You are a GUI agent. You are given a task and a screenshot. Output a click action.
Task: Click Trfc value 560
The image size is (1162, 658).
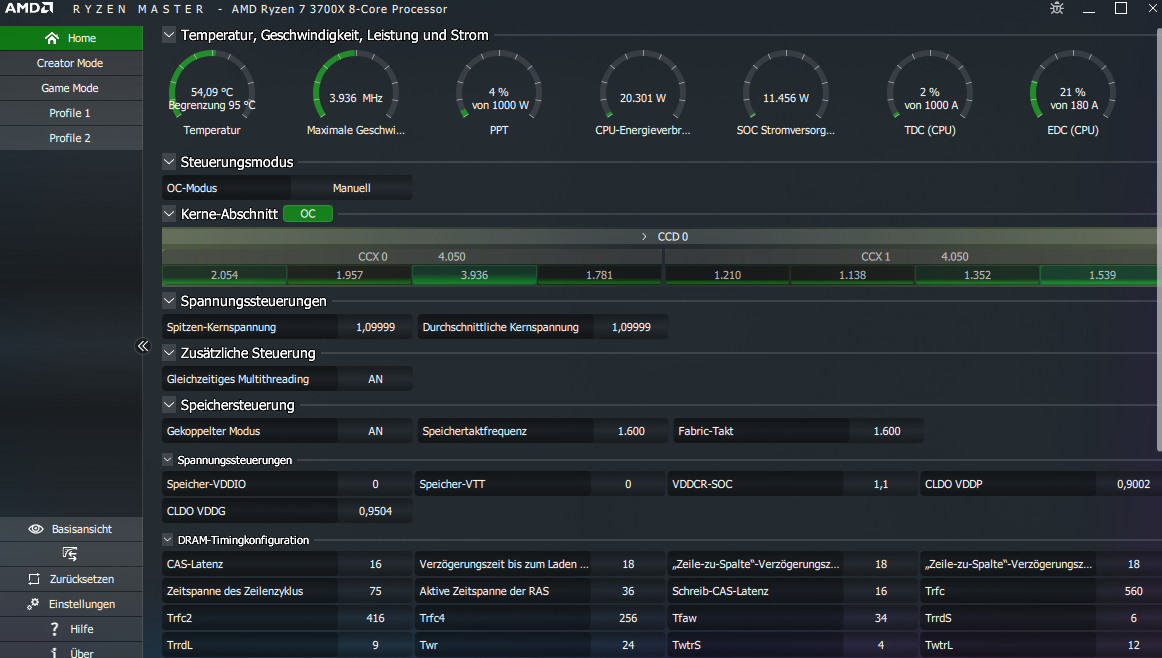coord(1129,591)
